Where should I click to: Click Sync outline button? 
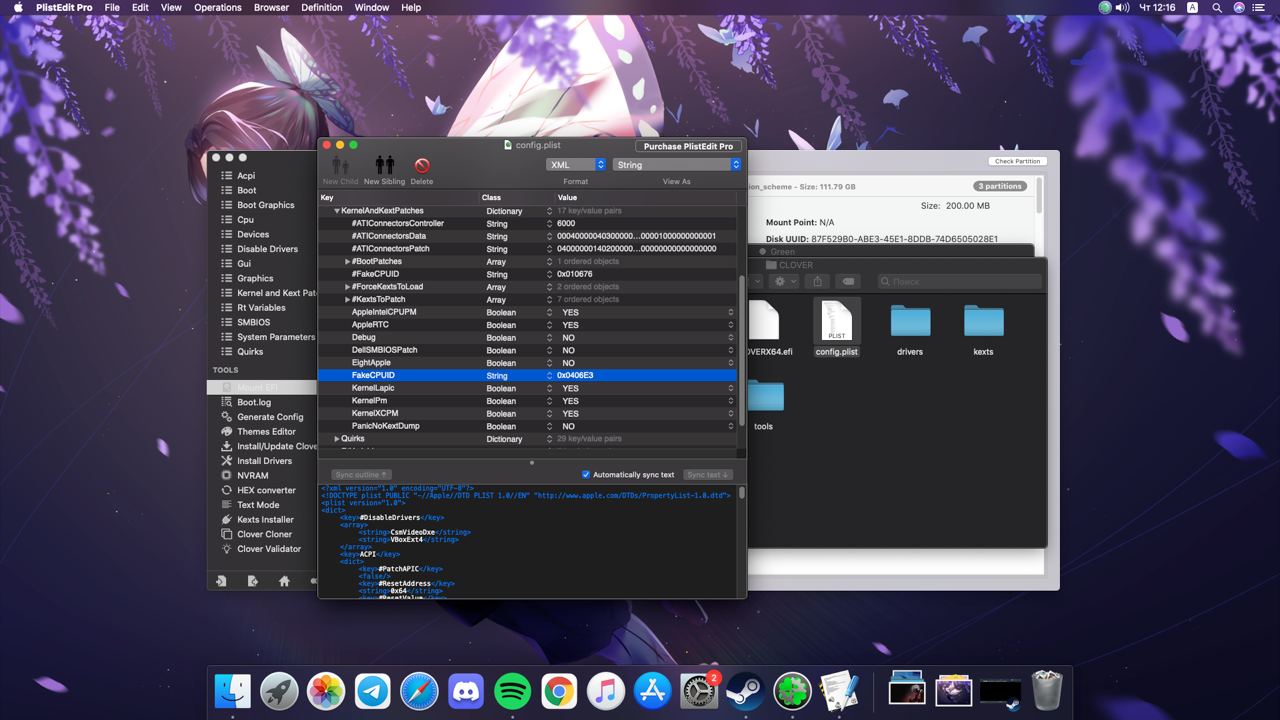click(361, 474)
